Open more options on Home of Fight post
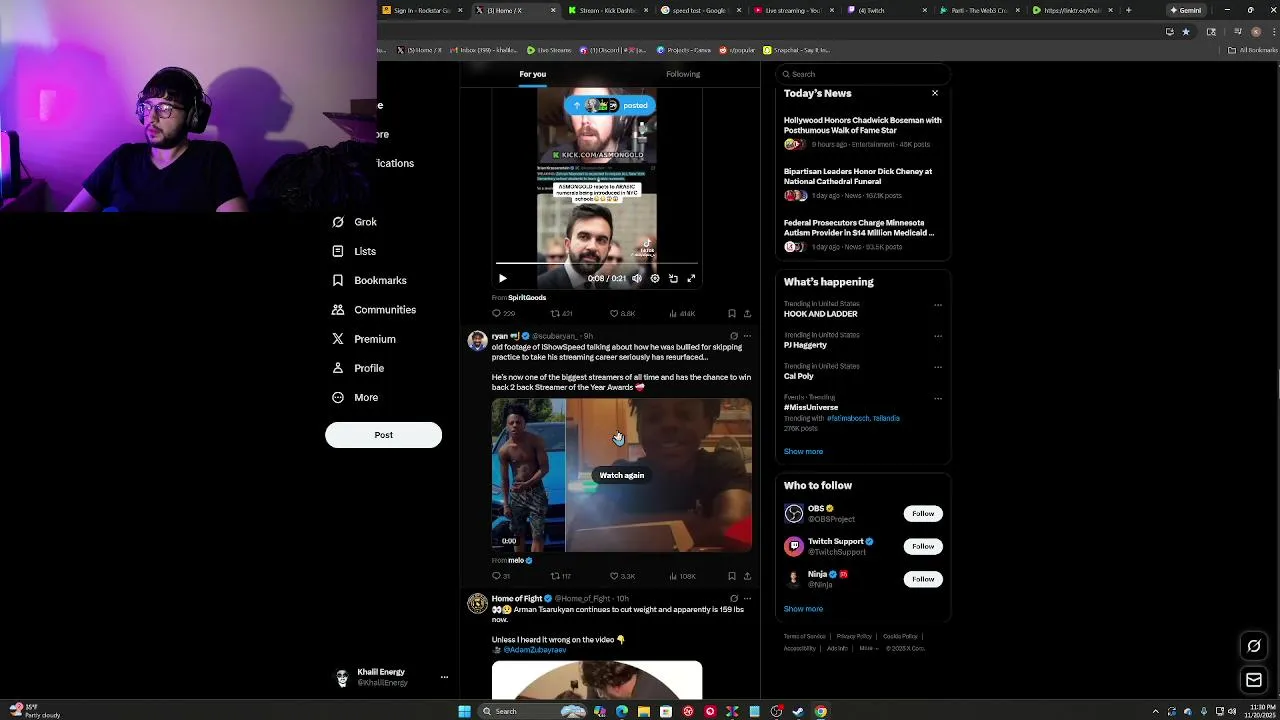The height and width of the screenshot is (720, 1280). [x=747, y=599]
